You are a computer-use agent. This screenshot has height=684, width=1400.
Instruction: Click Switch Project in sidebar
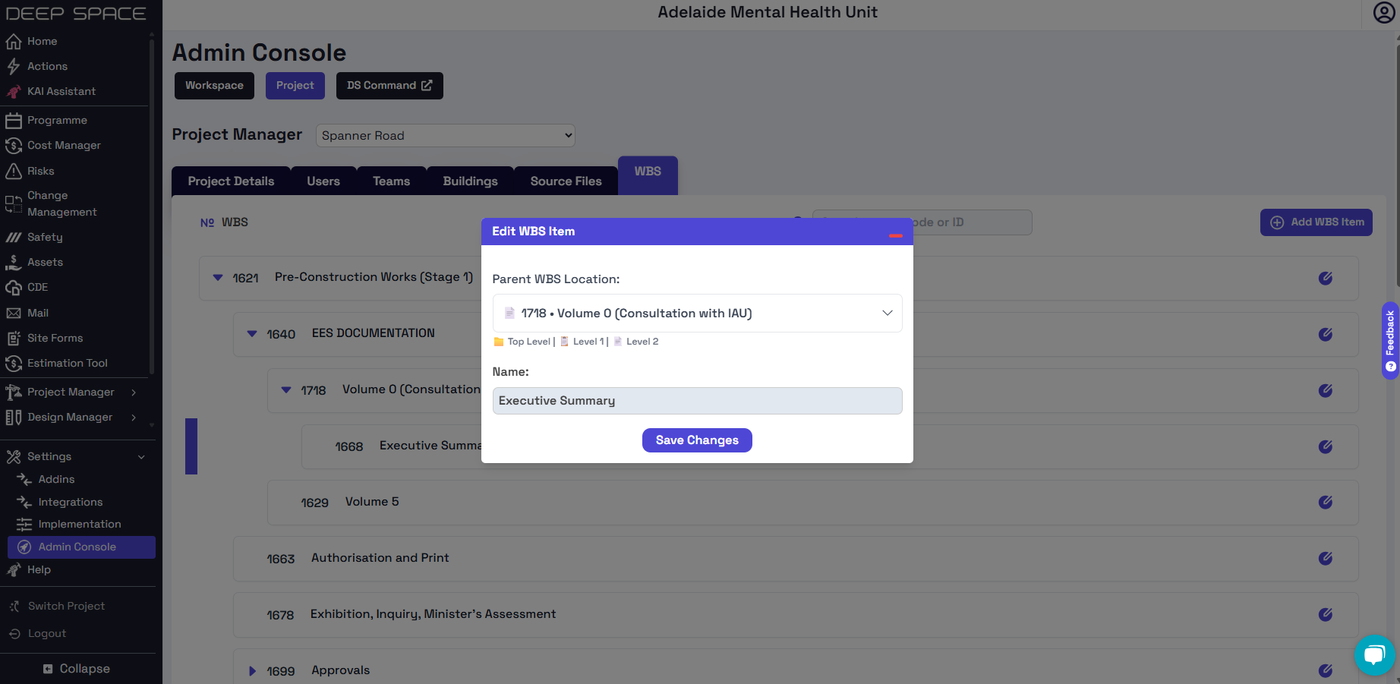57,606
